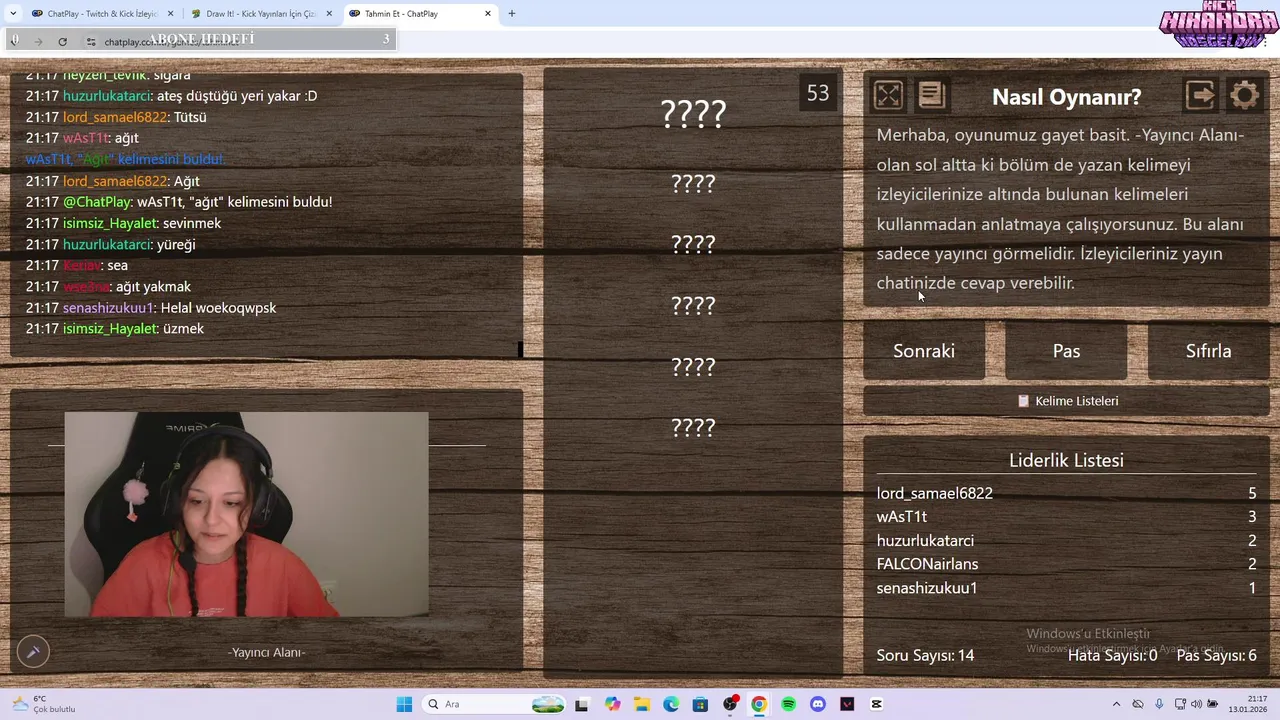This screenshot has height=720, width=1280.
Task: Click the browser forward arrow
Action: click(x=38, y=41)
